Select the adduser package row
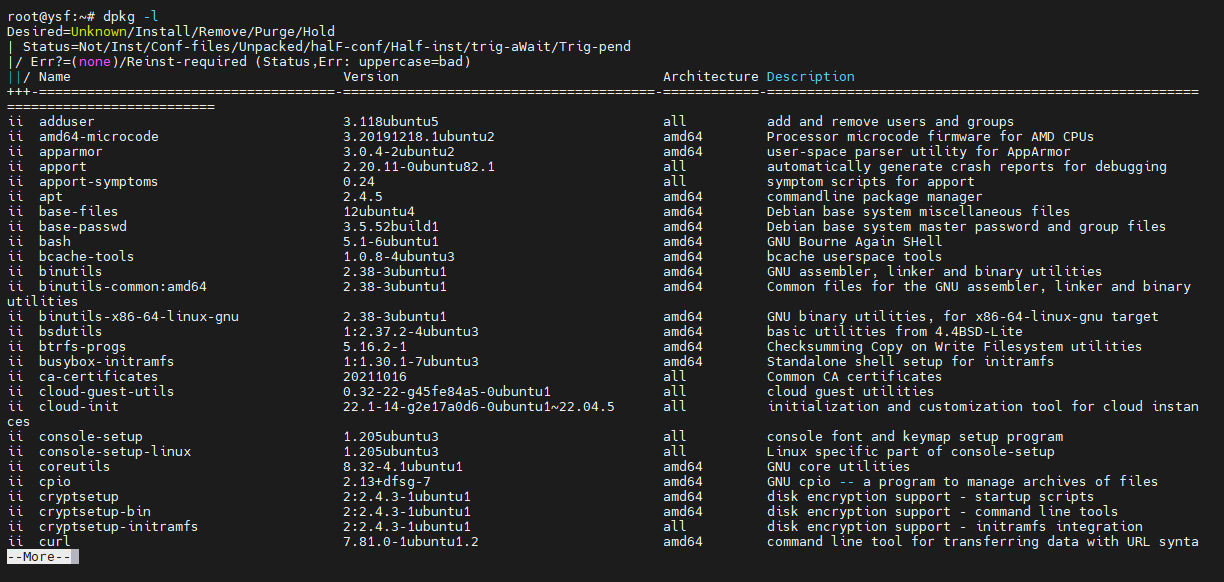 coord(64,121)
